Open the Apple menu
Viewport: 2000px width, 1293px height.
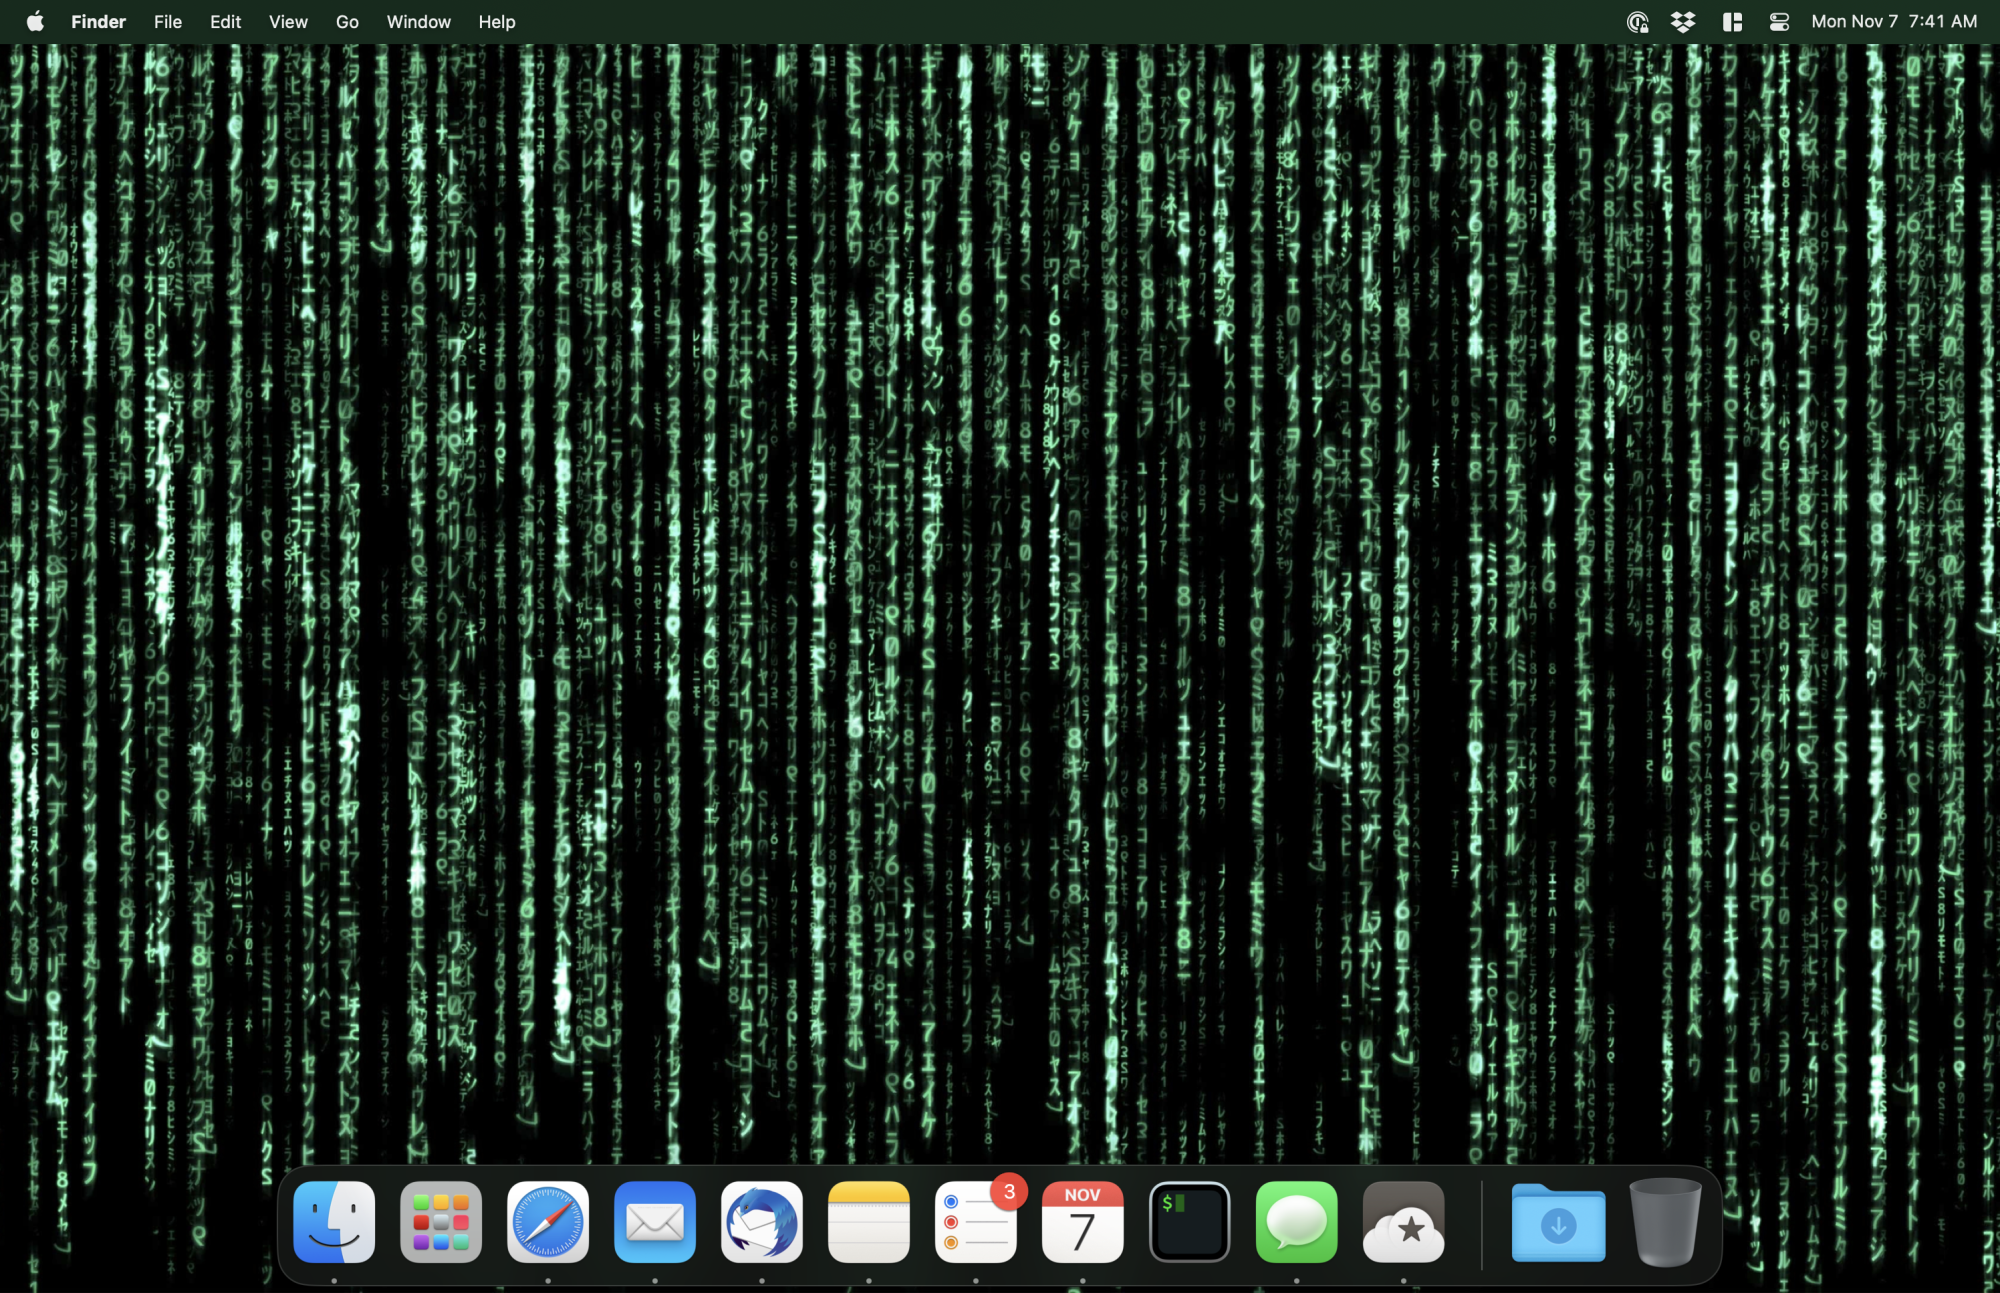click(x=35, y=21)
